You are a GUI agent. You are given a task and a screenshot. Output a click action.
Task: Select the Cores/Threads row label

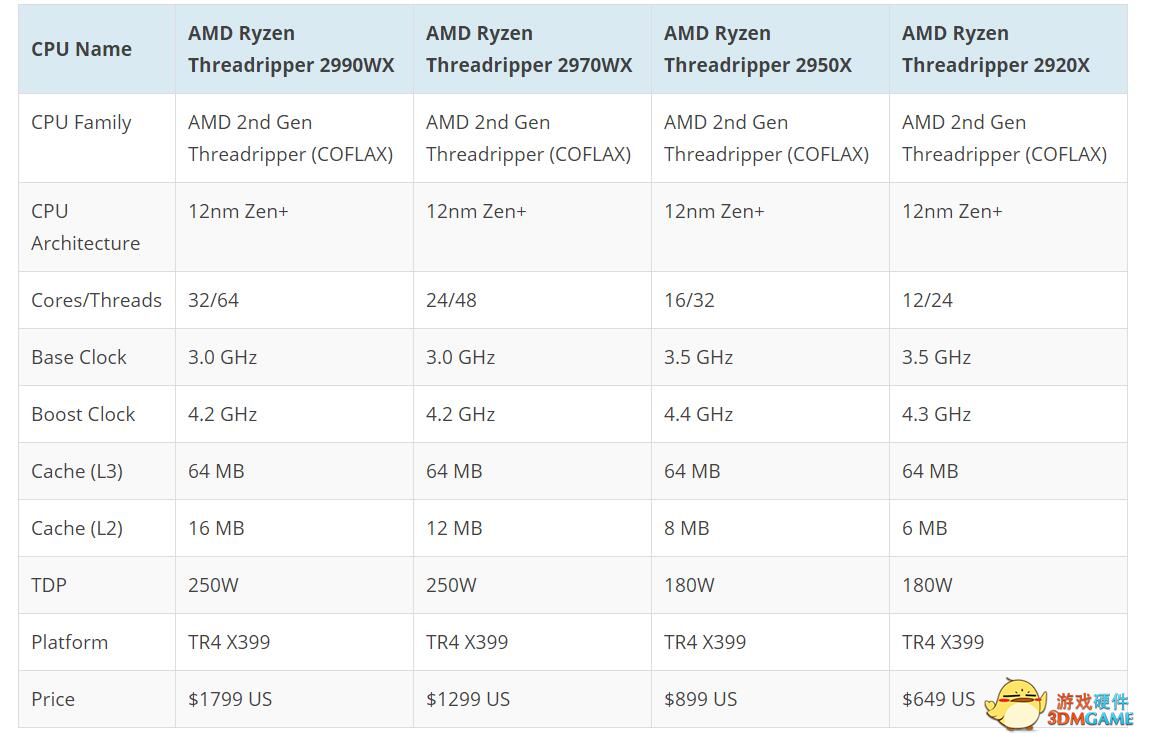[x=96, y=300]
